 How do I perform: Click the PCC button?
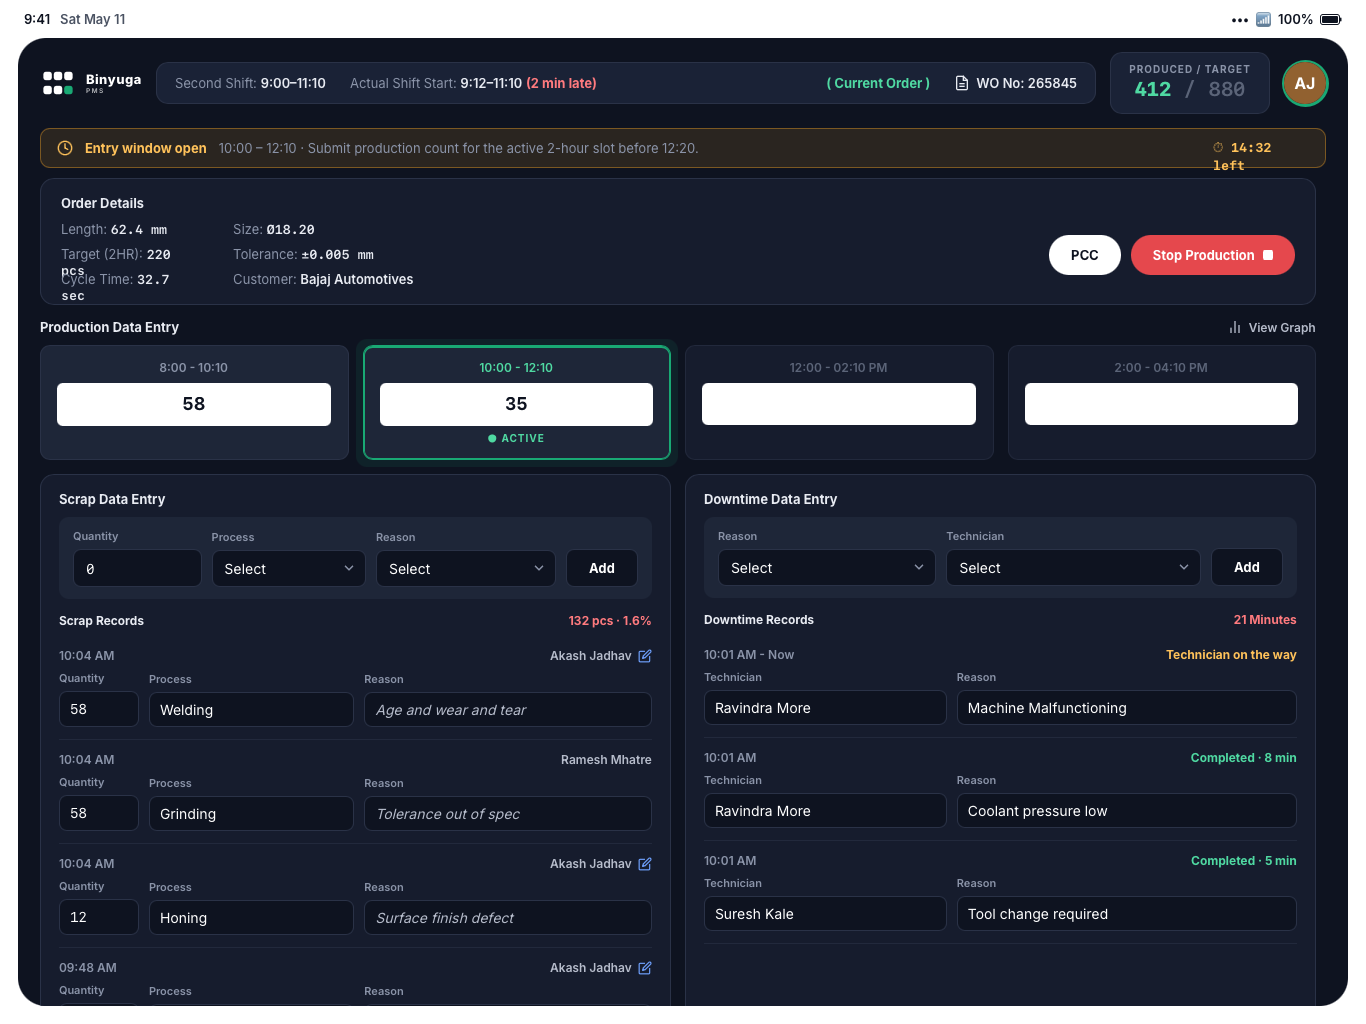[x=1084, y=255]
